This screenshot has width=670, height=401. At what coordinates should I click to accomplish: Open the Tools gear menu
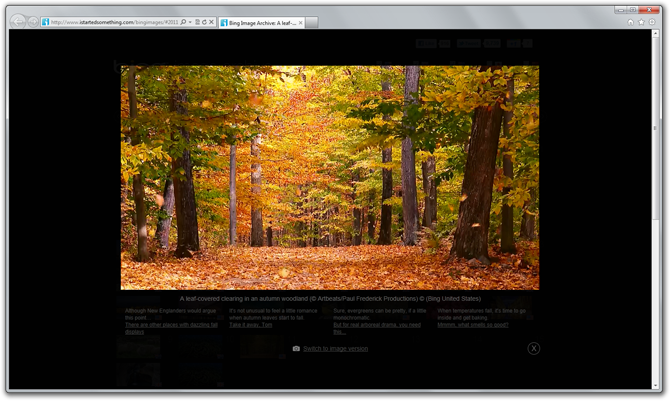tap(652, 22)
